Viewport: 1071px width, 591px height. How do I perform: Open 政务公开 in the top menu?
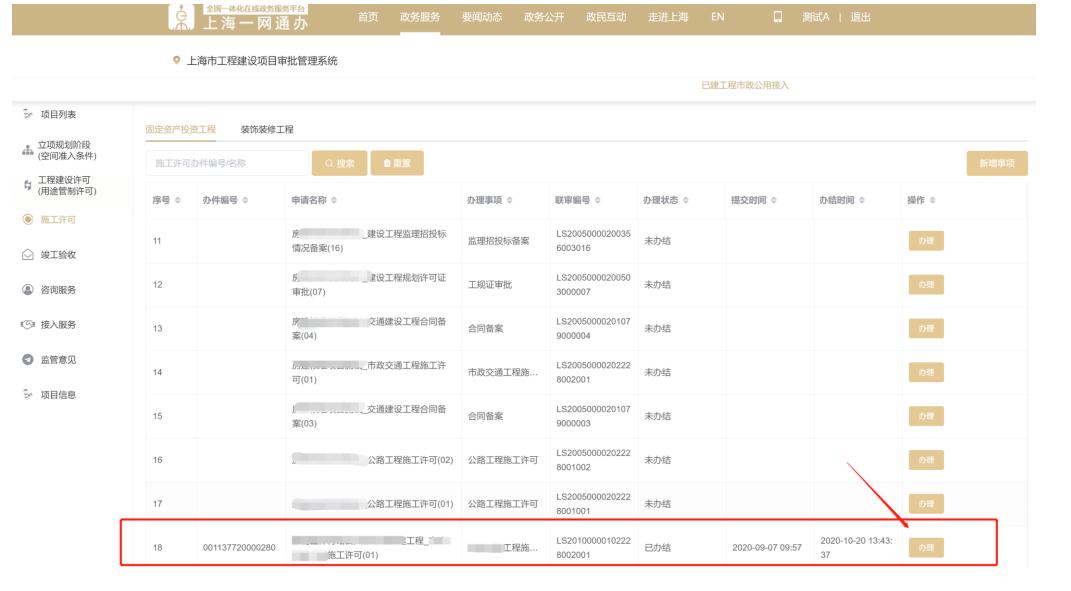(x=544, y=18)
